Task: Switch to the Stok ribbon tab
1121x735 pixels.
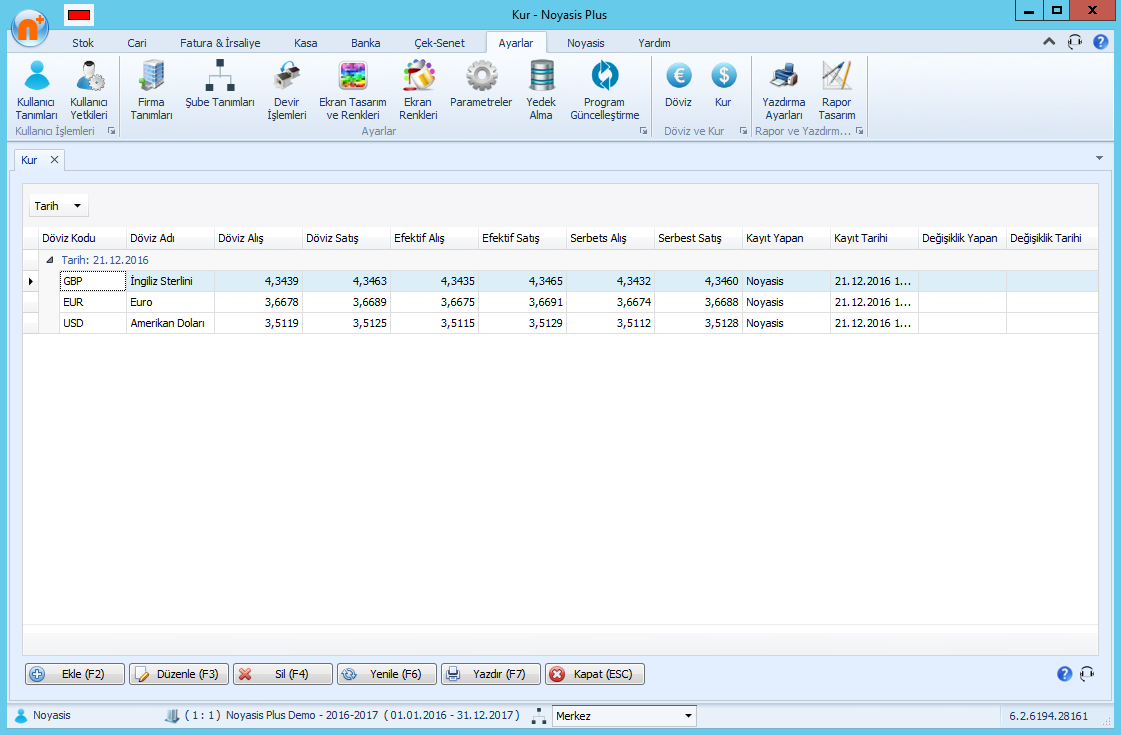Action: (83, 43)
